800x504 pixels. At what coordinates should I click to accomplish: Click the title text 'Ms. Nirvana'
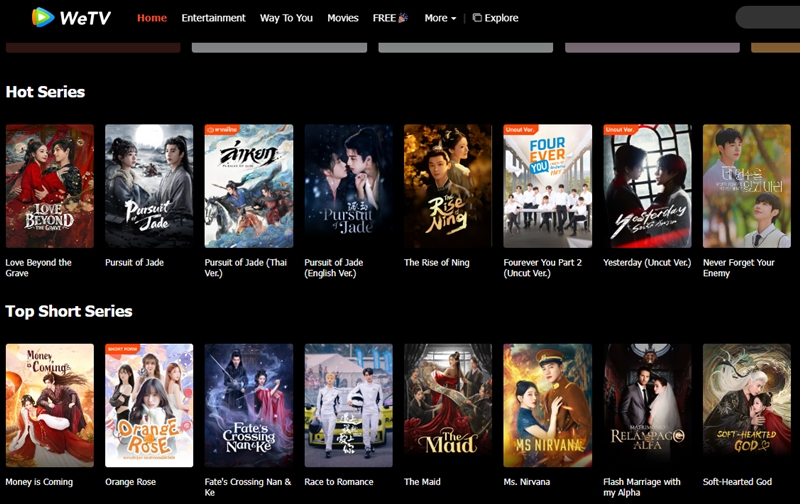tap(527, 482)
